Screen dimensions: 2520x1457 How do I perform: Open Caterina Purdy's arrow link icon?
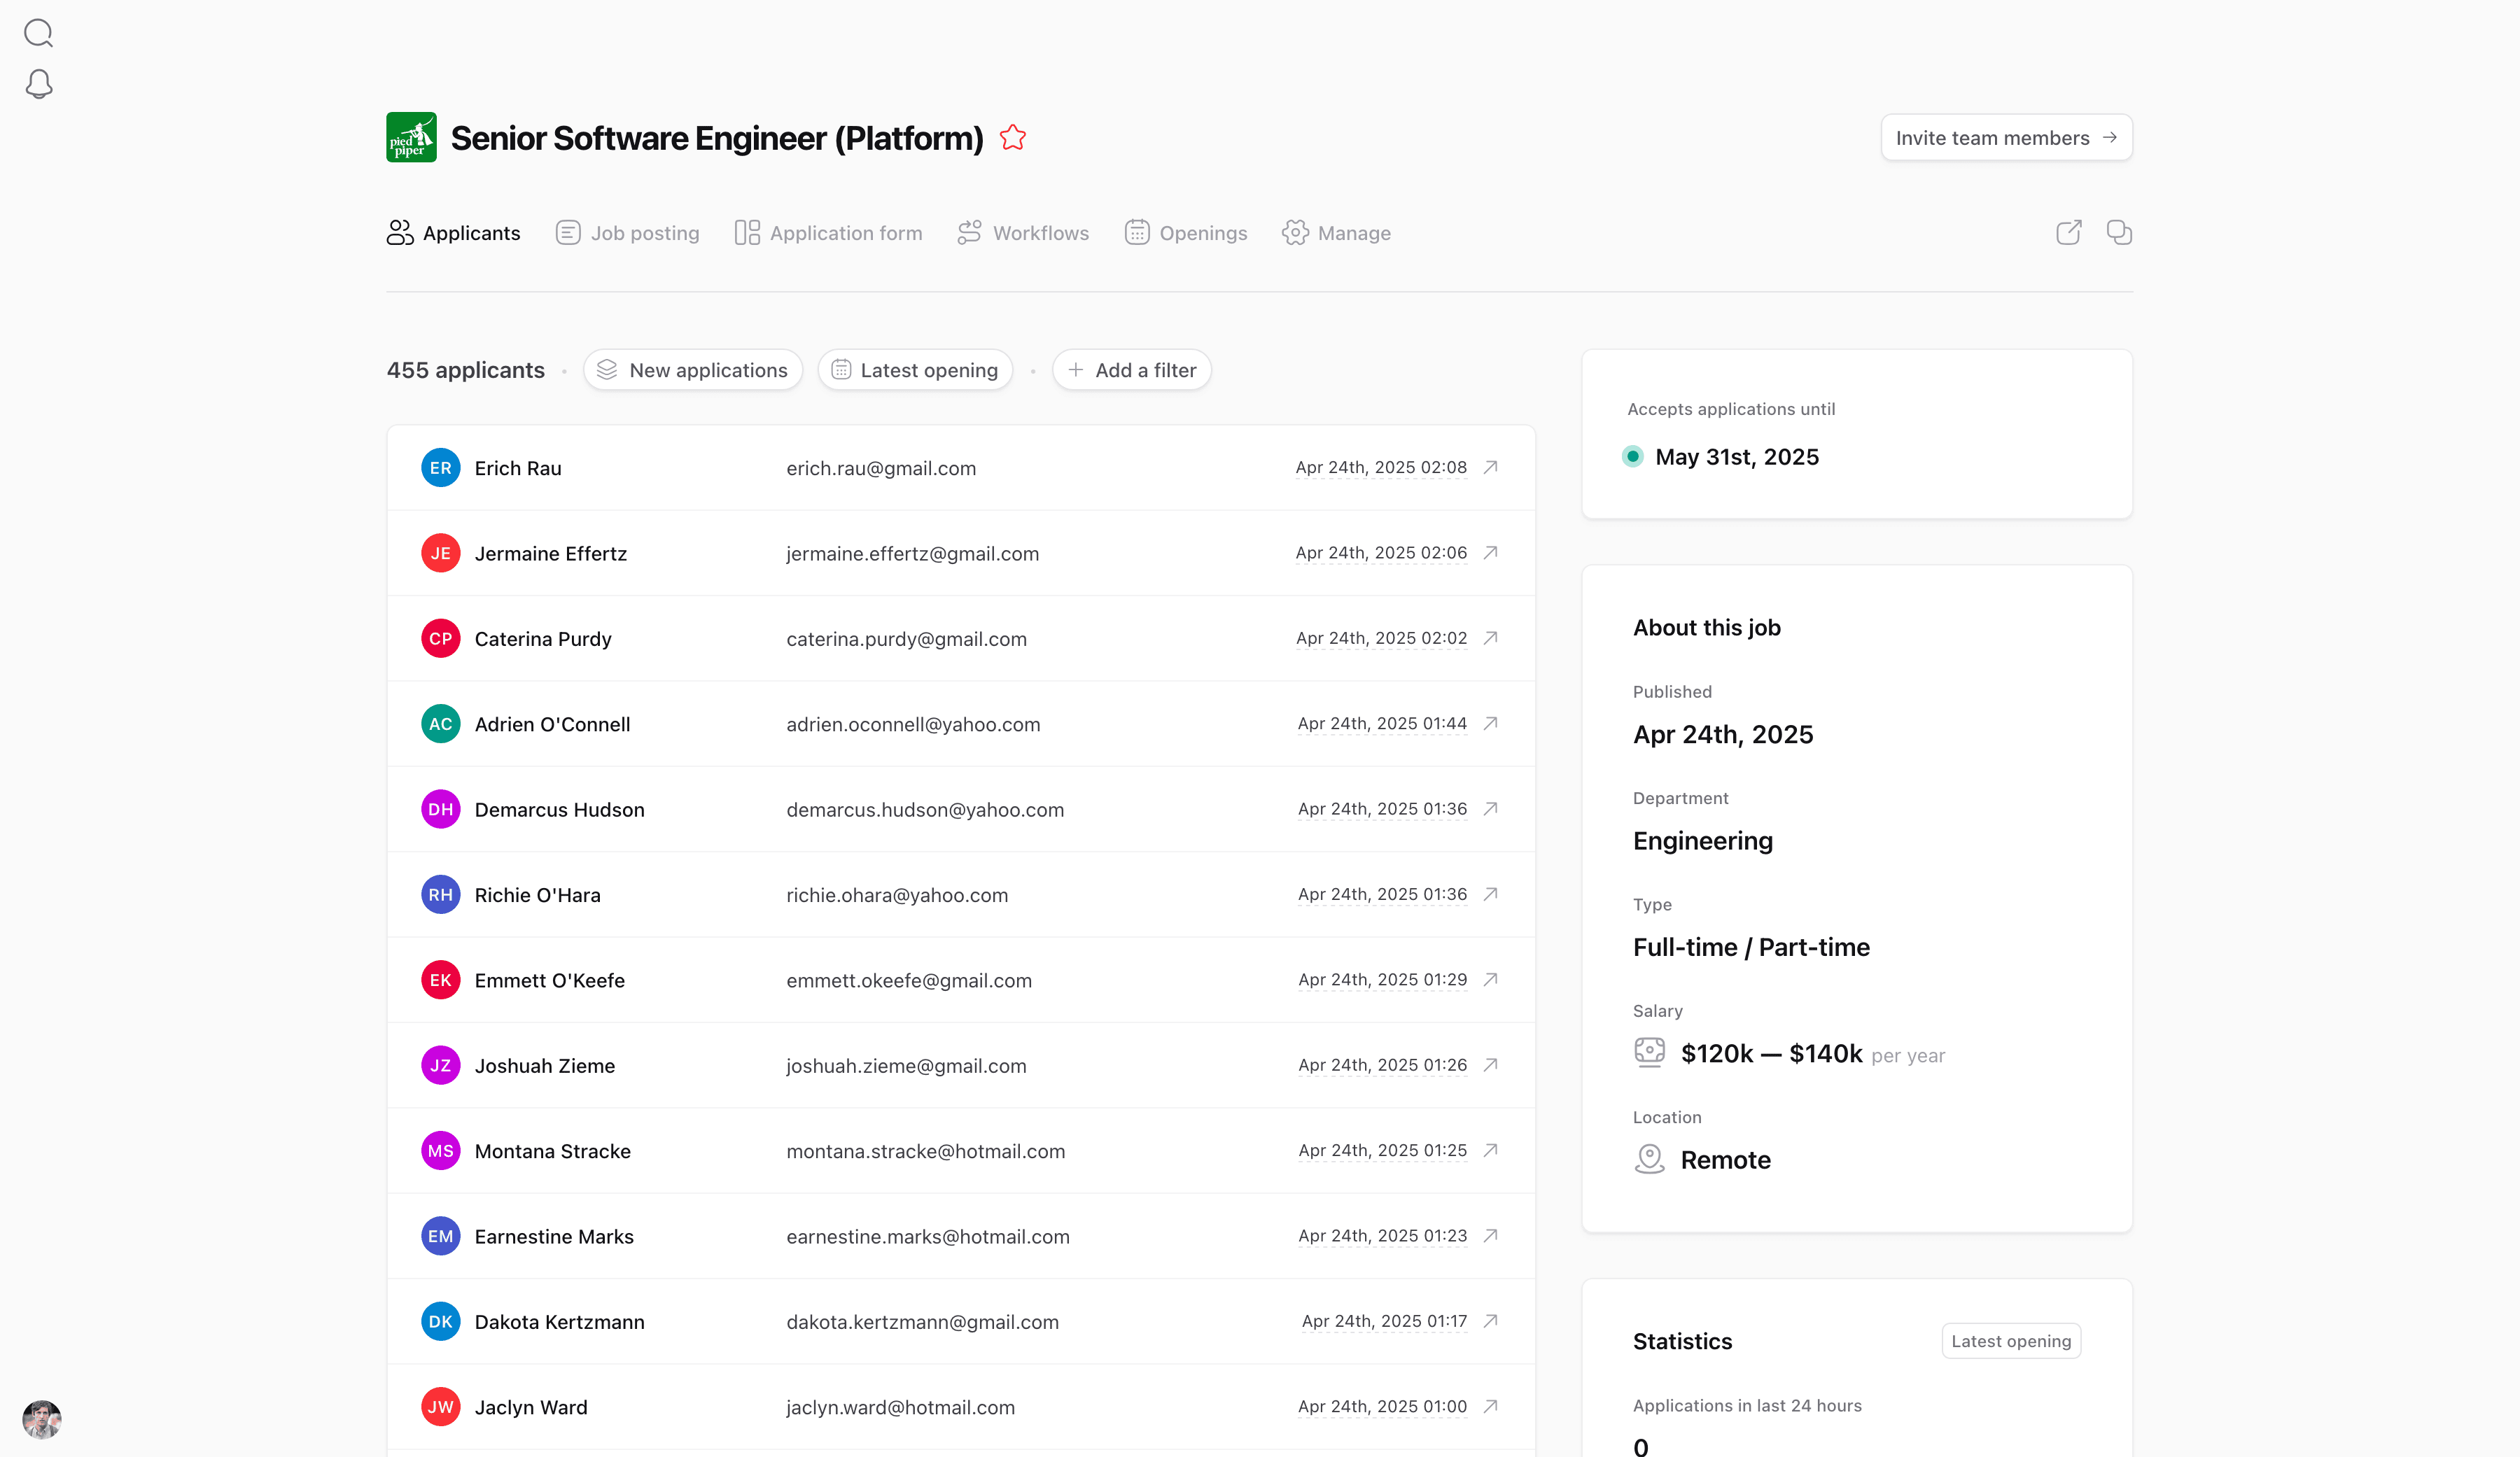(1490, 638)
